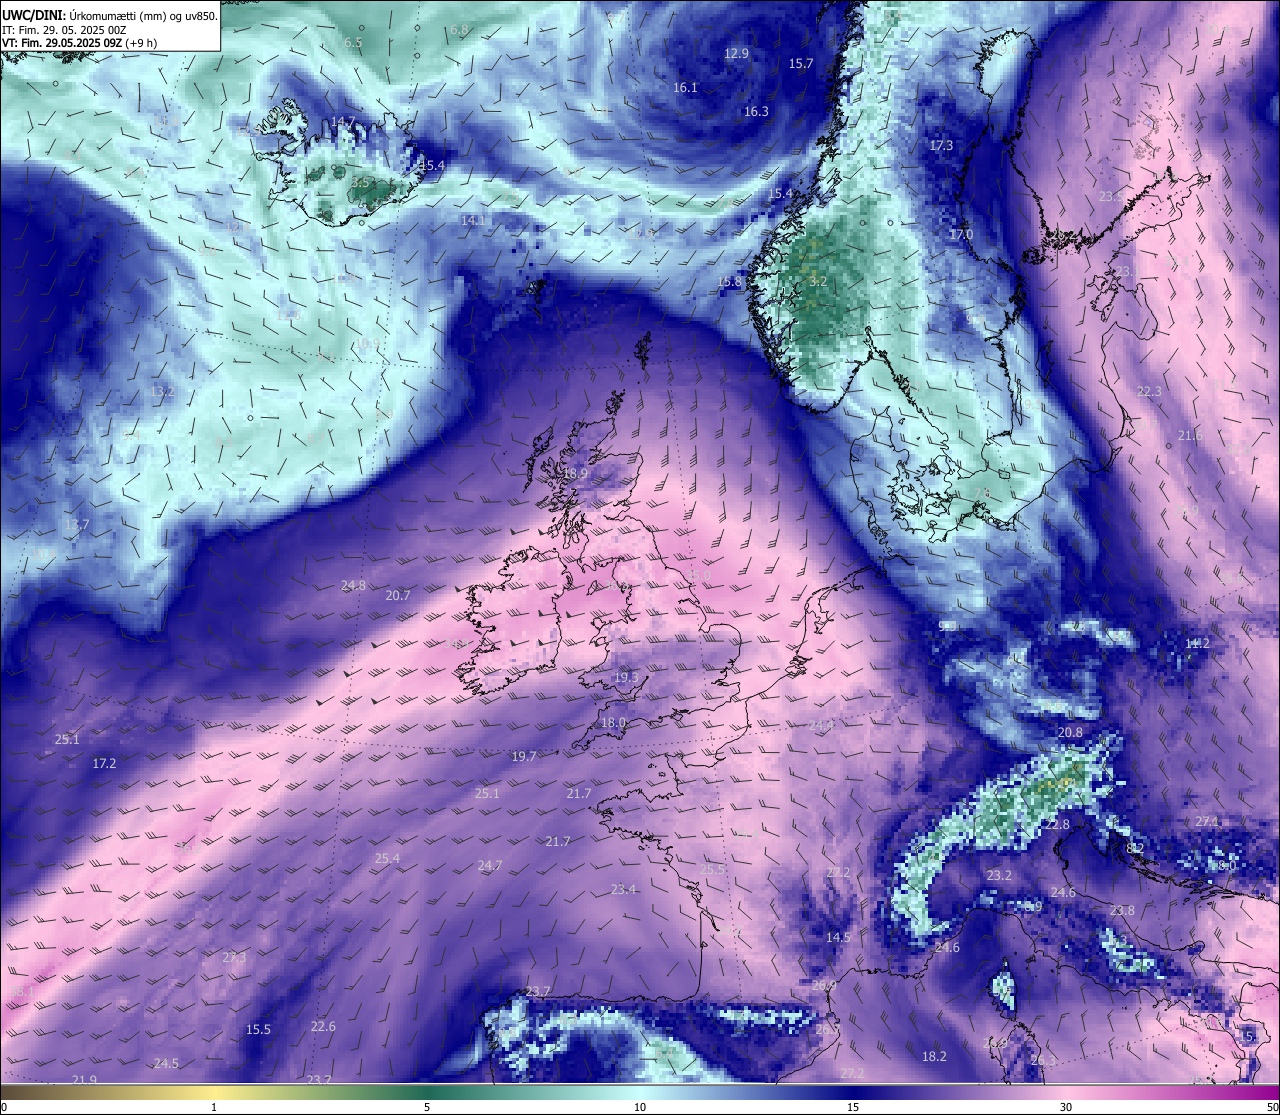Click the 24.5 value label
This screenshot has height=1115, width=1280.
point(166,1064)
